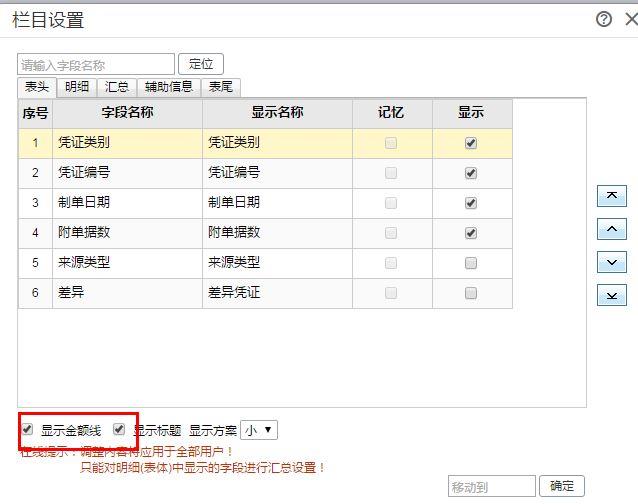
Task: Open the help question mark icon
Action: point(604,19)
